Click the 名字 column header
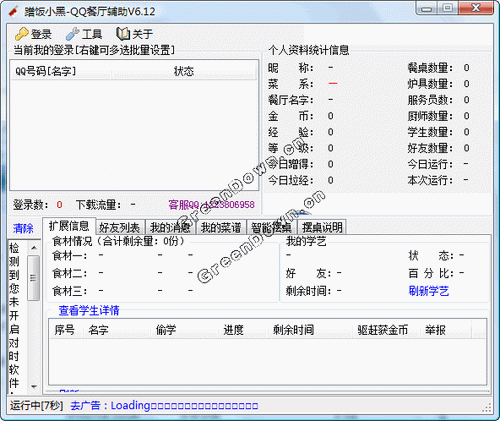500x421 pixels. tap(117, 330)
